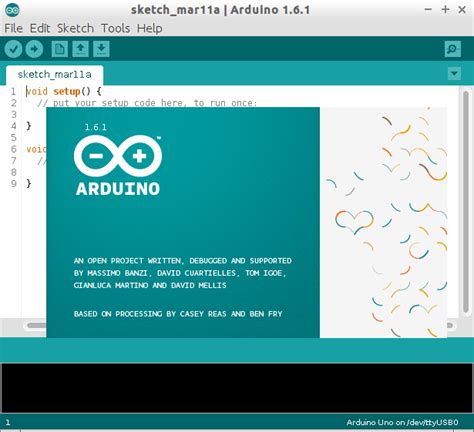Image resolution: width=474 pixels, height=432 pixels.
Task: Open the Edit menu
Action: coord(40,28)
